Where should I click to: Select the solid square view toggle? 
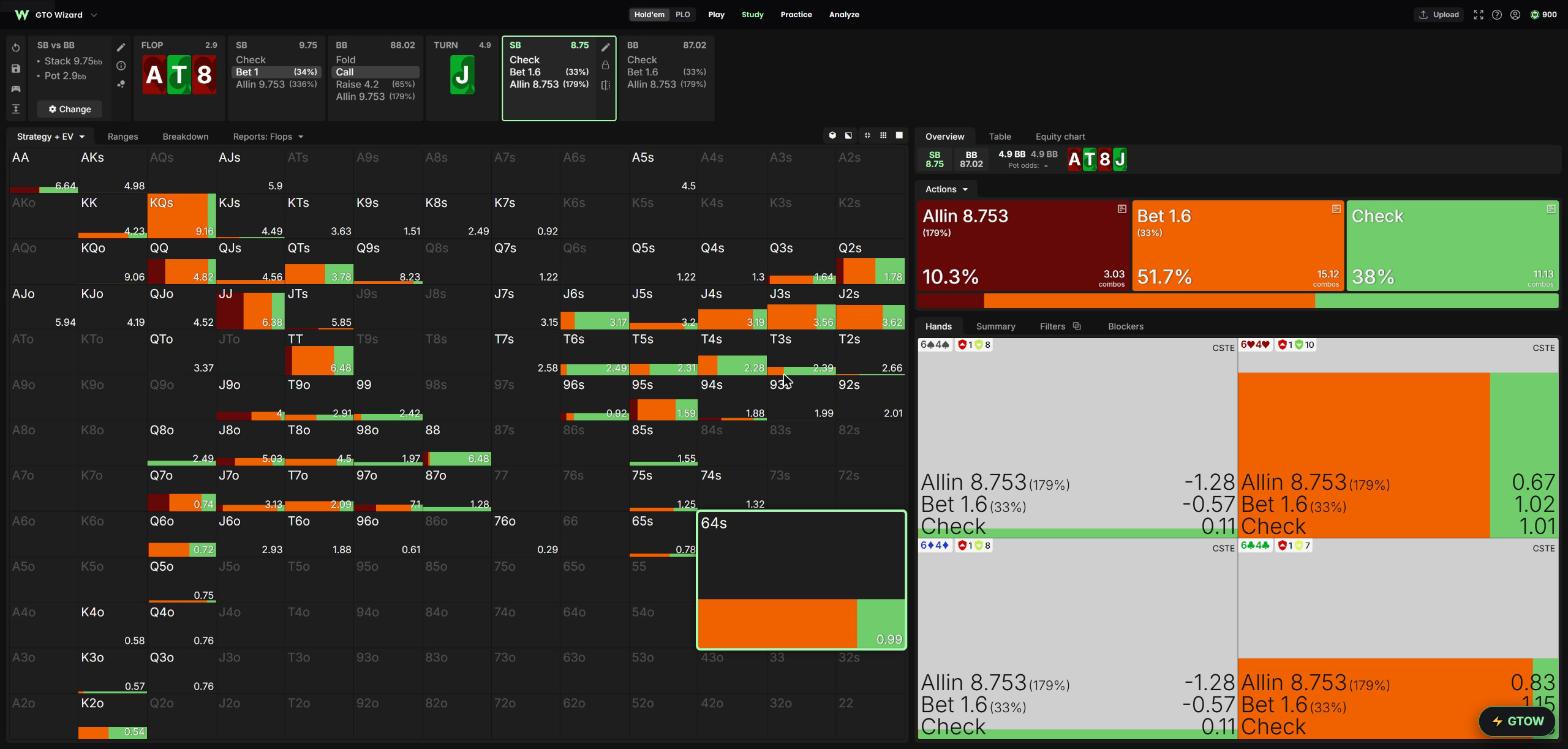[899, 136]
